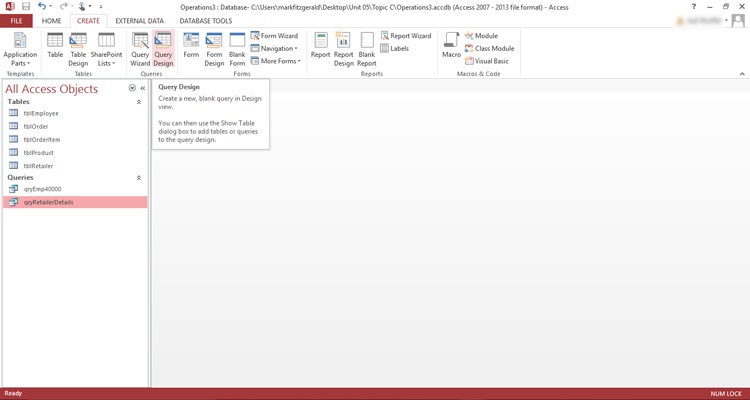This screenshot has height=400, width=750.
Task: Select the CREATE ribbon tab
Action: pos(88,21)
